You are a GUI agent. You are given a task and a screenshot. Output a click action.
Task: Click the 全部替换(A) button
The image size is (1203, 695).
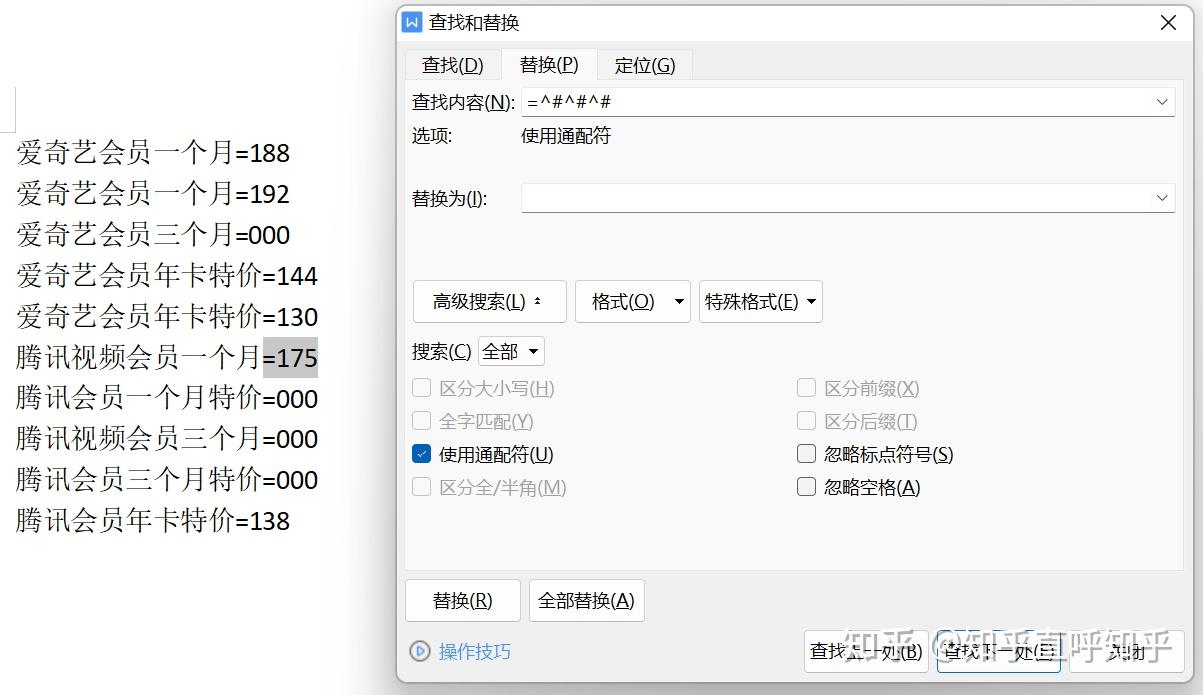click(587, 600)
